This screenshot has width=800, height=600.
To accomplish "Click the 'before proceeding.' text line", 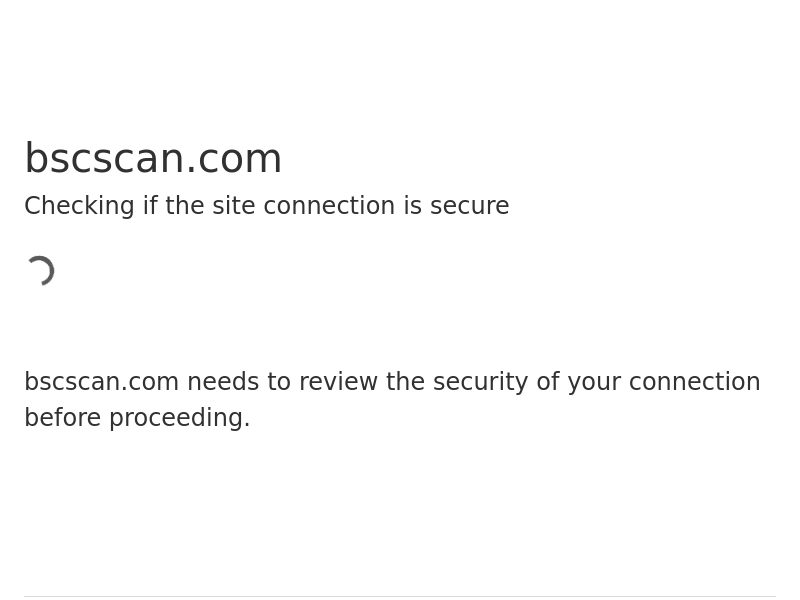I will click(x=137, y=418).
